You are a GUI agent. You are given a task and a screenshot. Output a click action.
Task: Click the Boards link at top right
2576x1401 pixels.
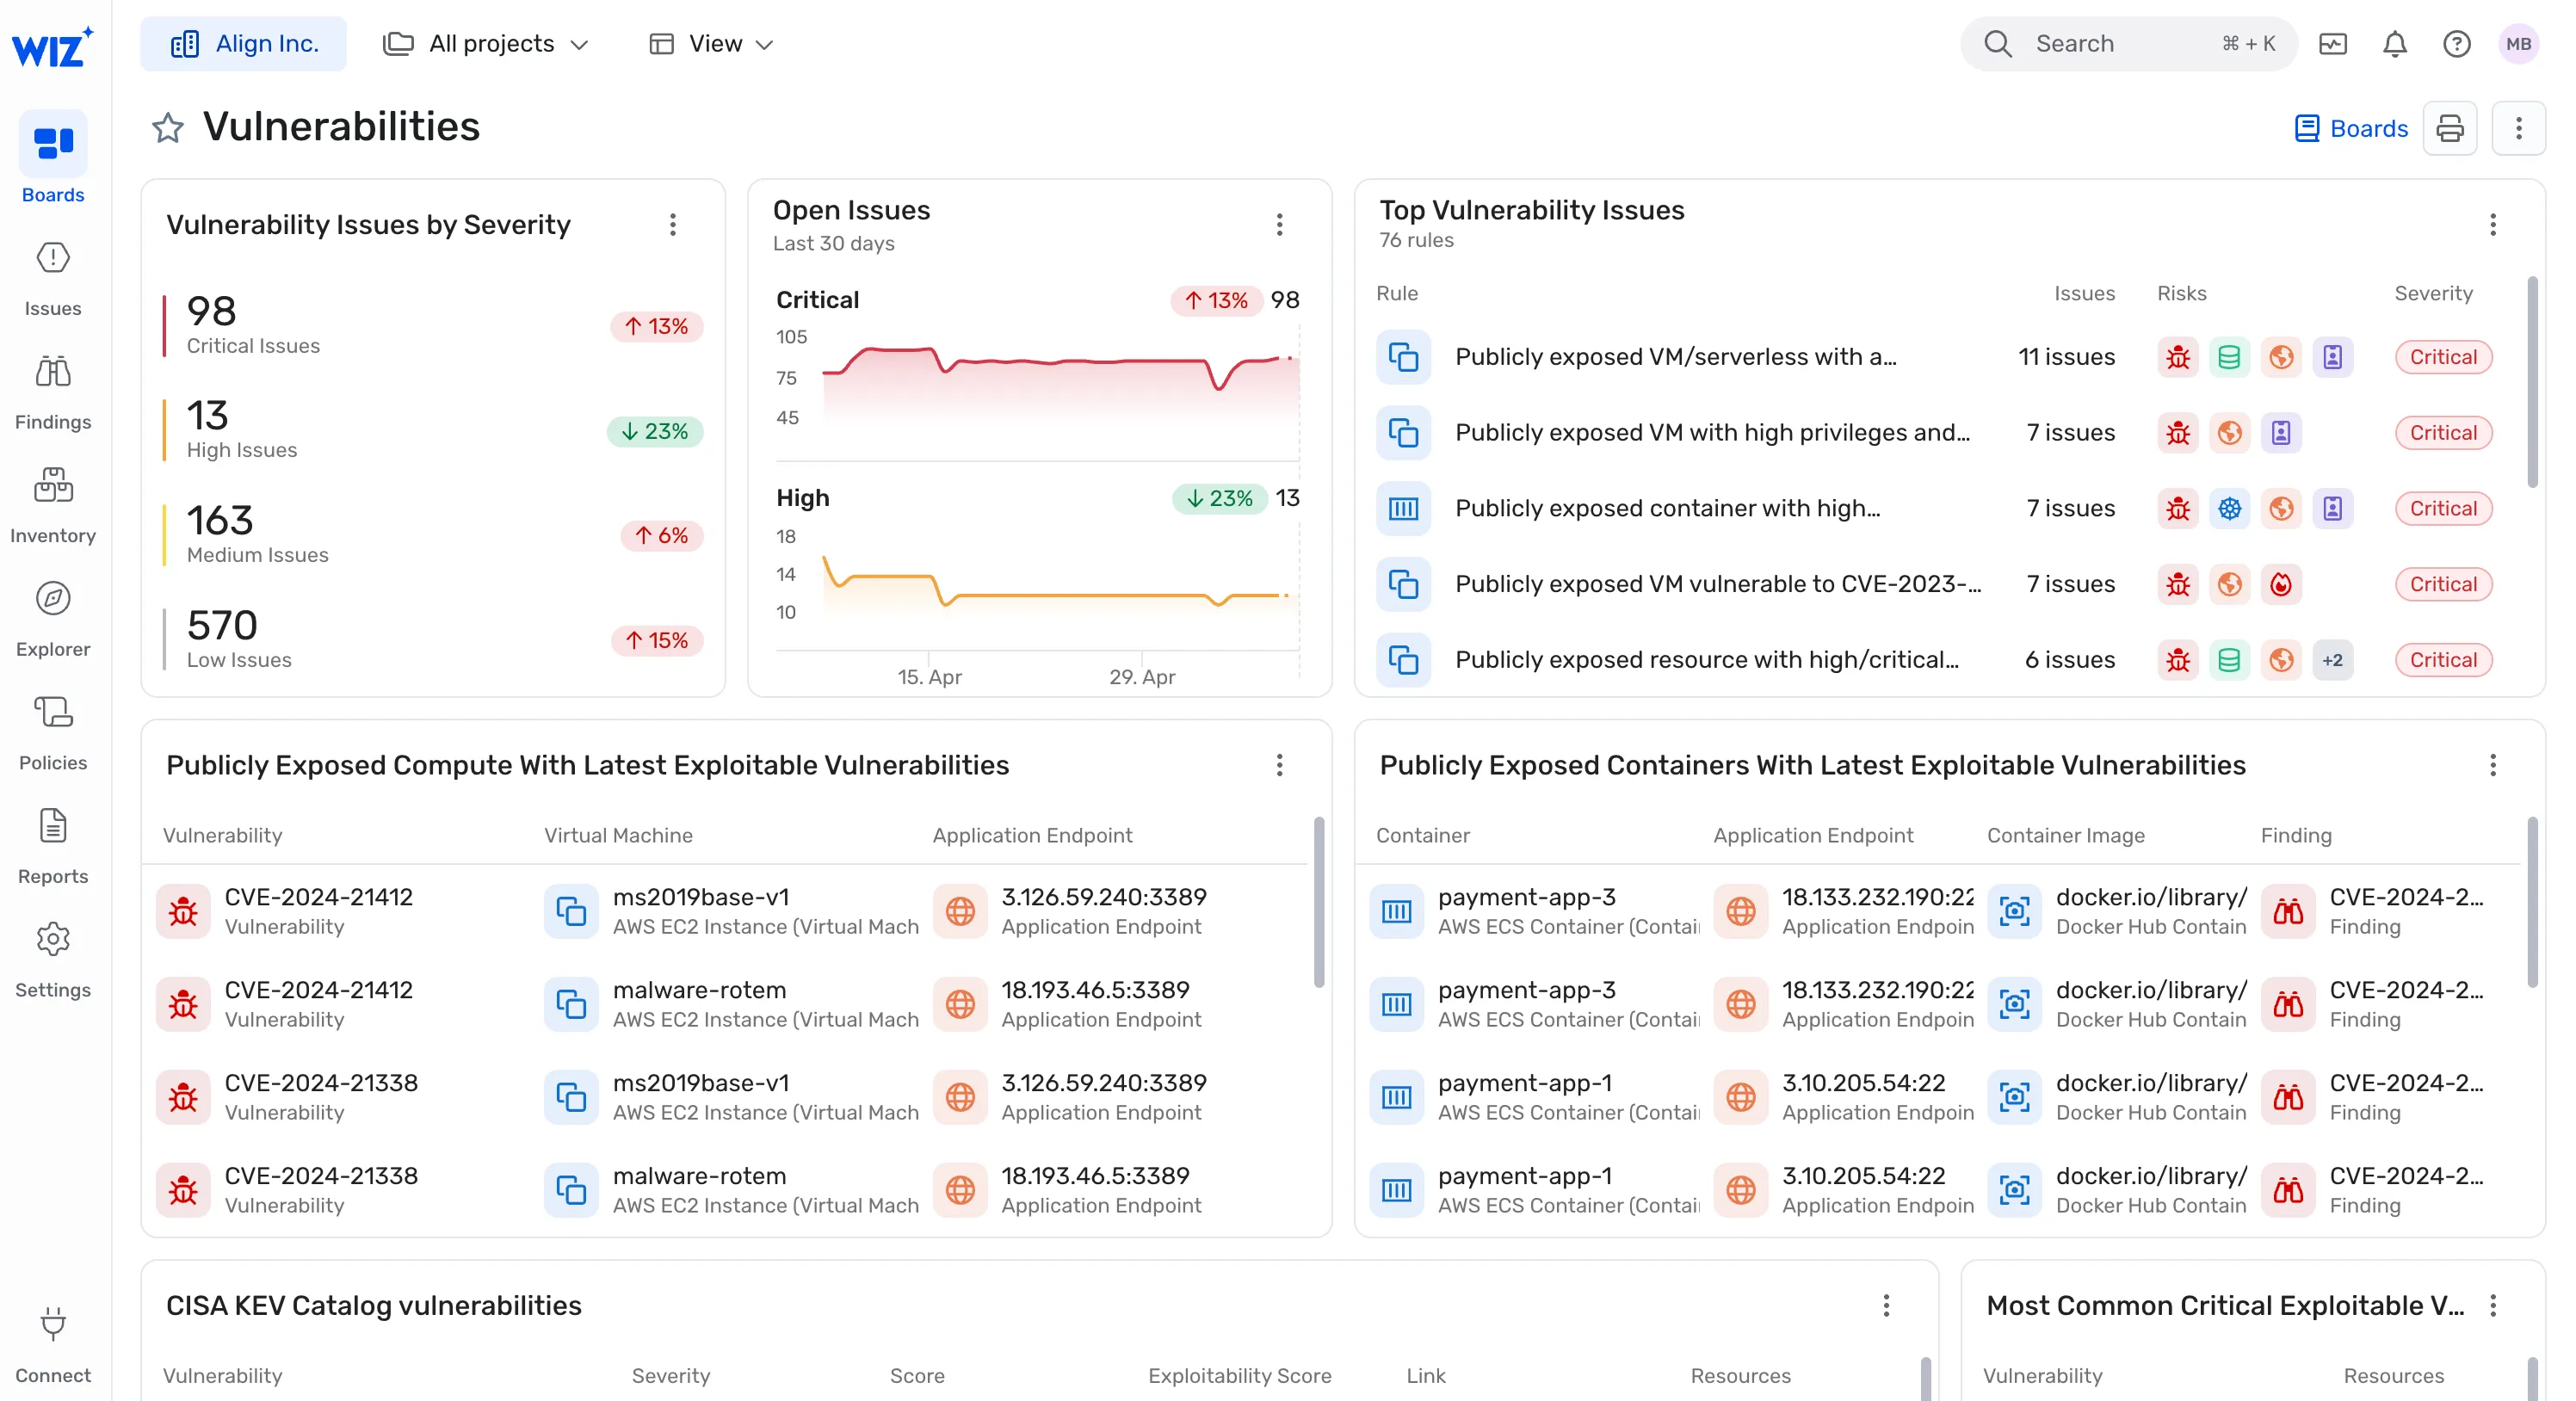(x=2351, y=128)
